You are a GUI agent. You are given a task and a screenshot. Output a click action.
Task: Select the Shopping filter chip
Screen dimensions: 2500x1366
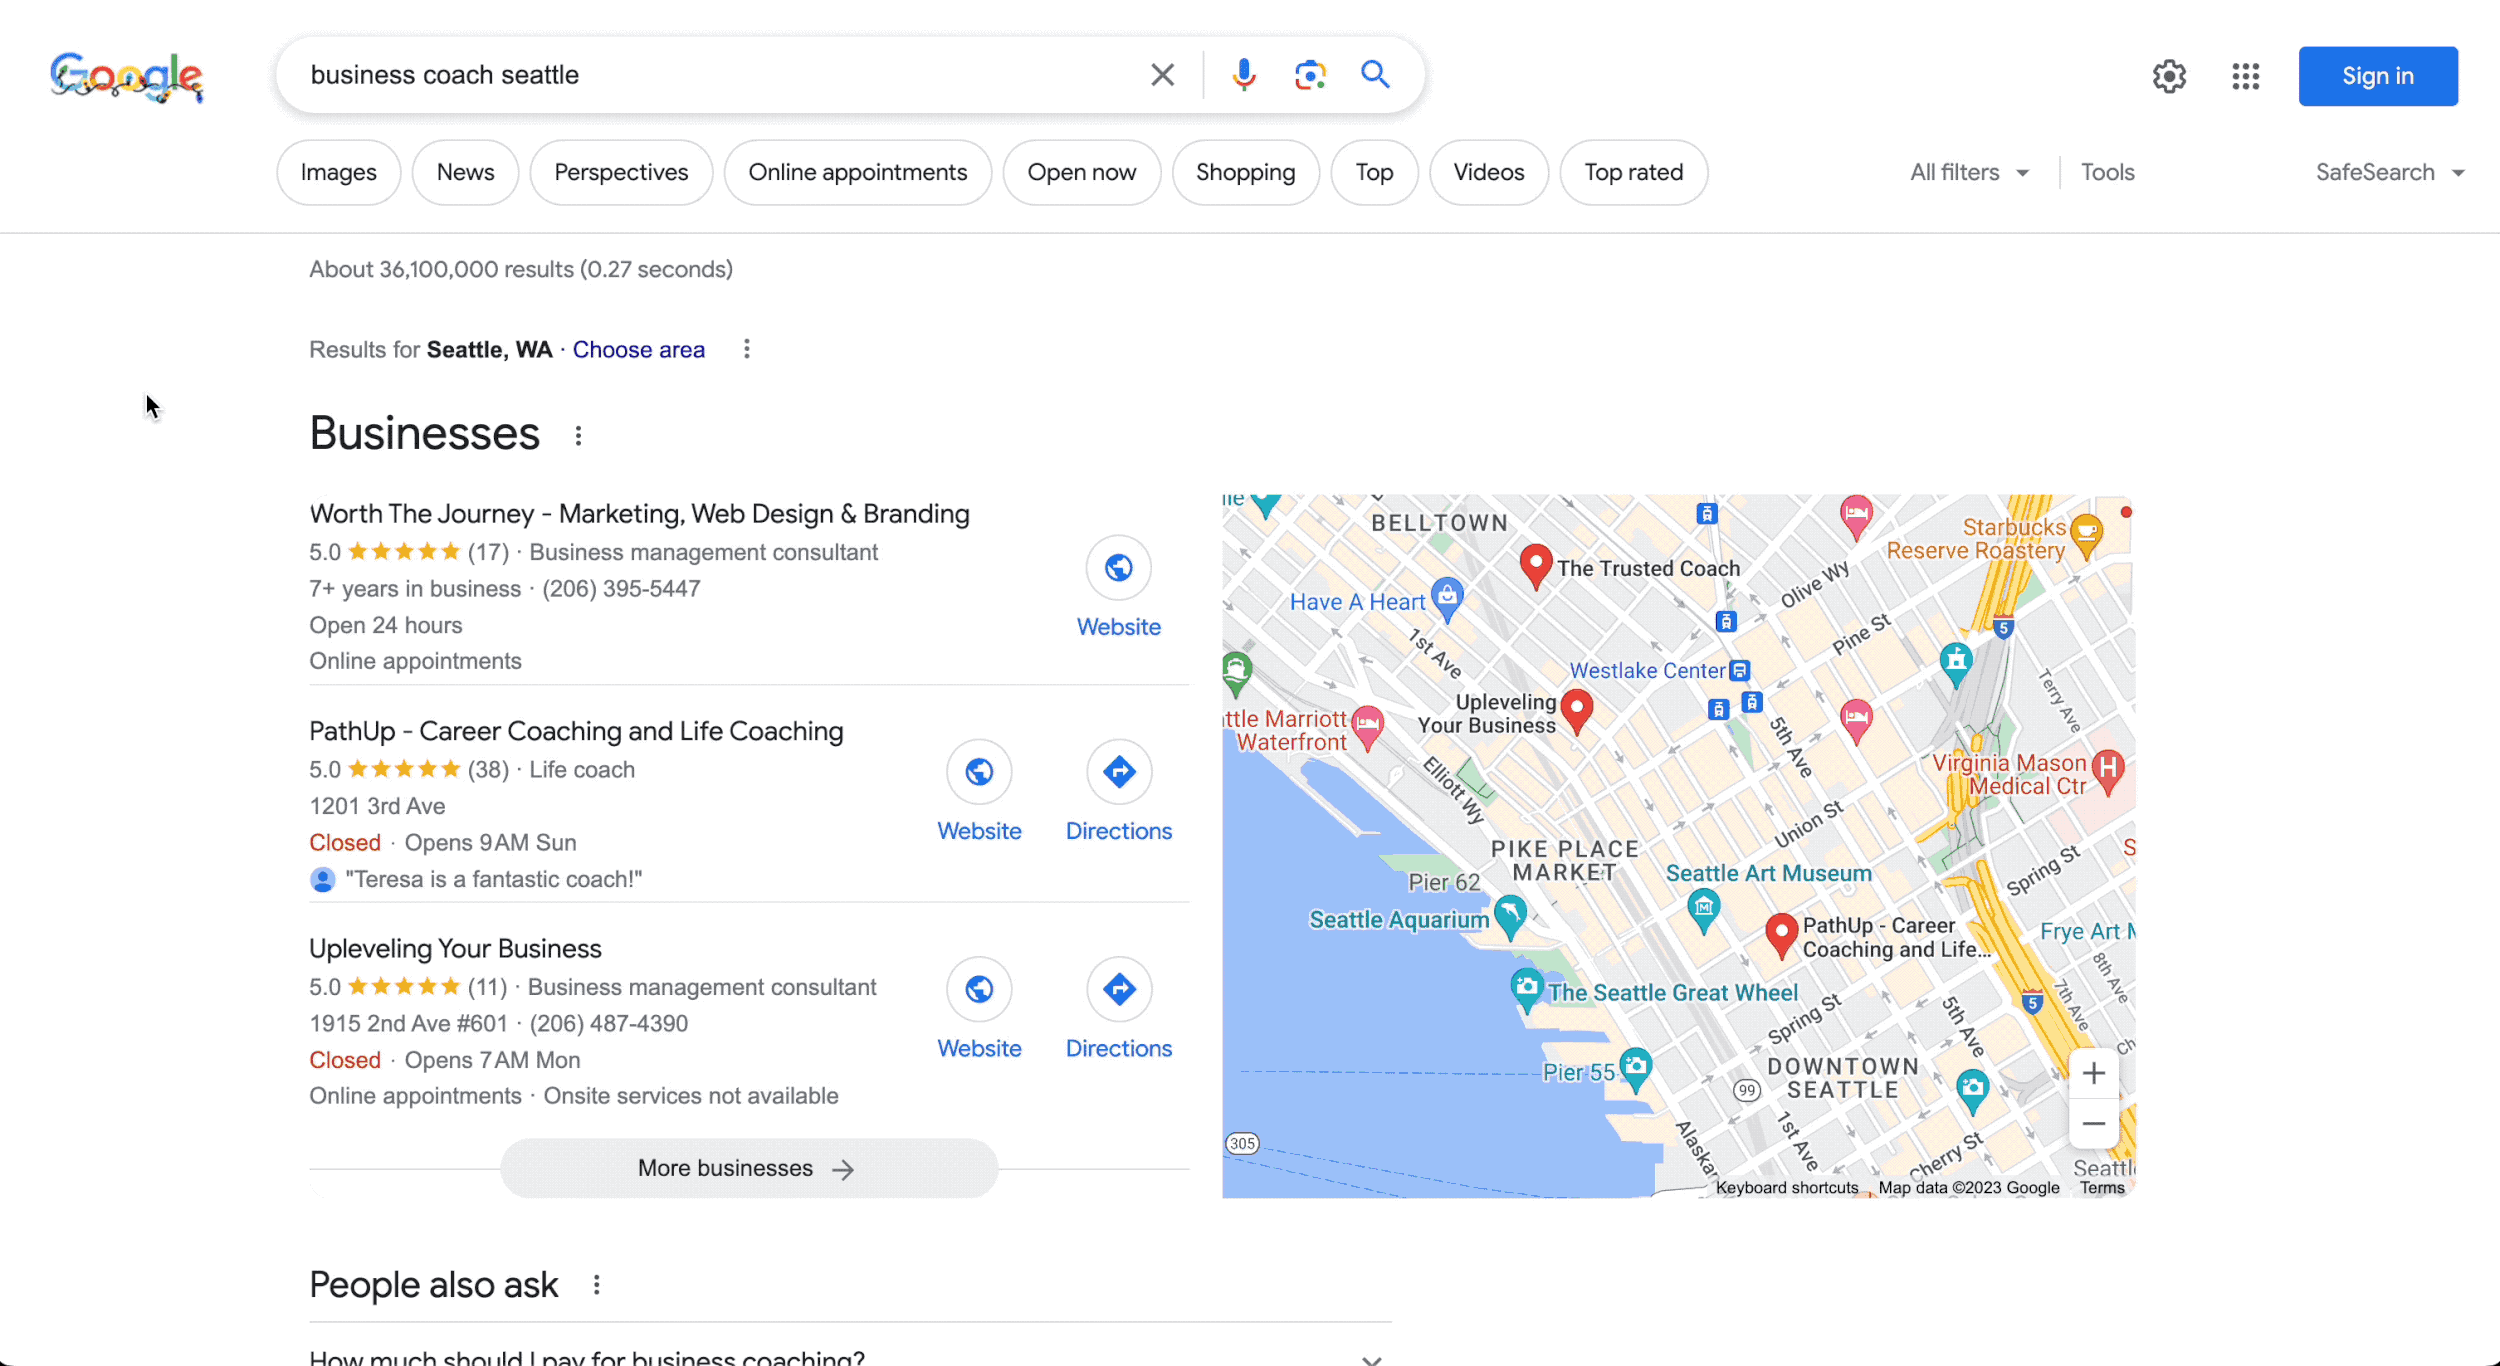(1245, 172)
